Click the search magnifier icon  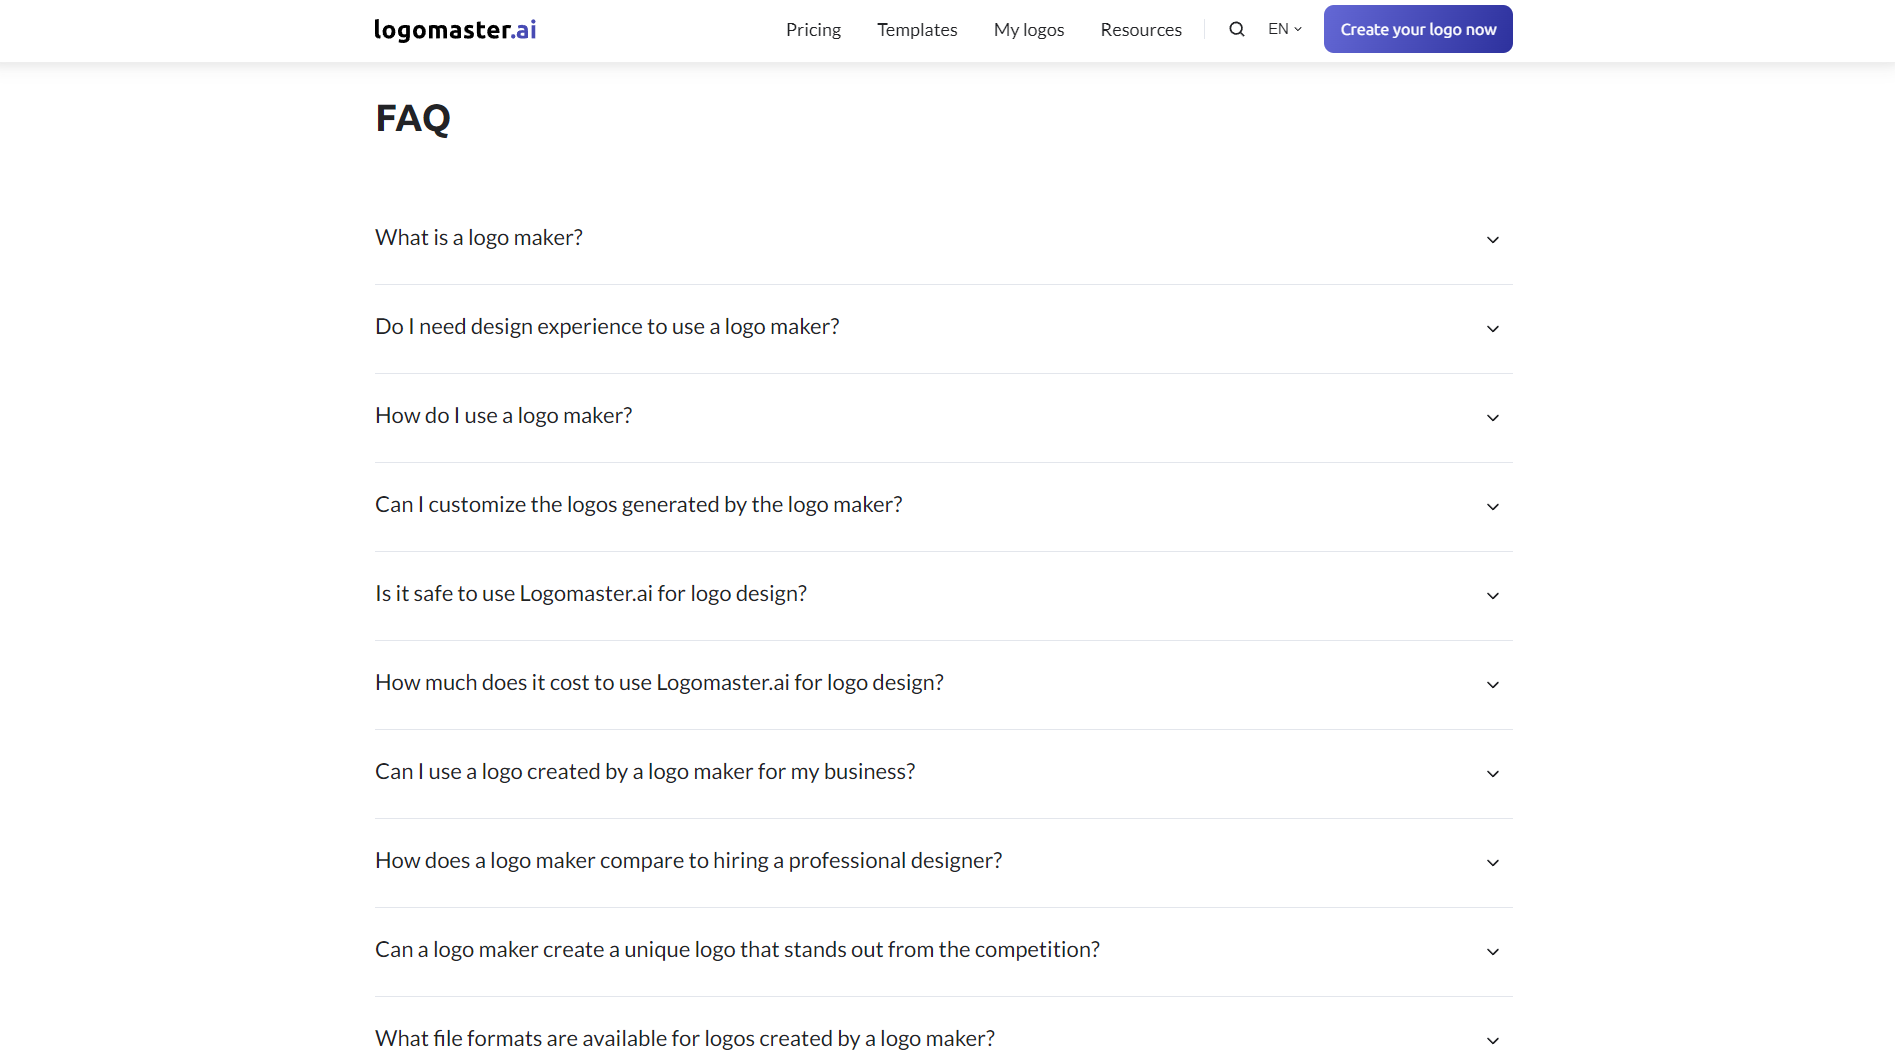[x=1237, y=29]
